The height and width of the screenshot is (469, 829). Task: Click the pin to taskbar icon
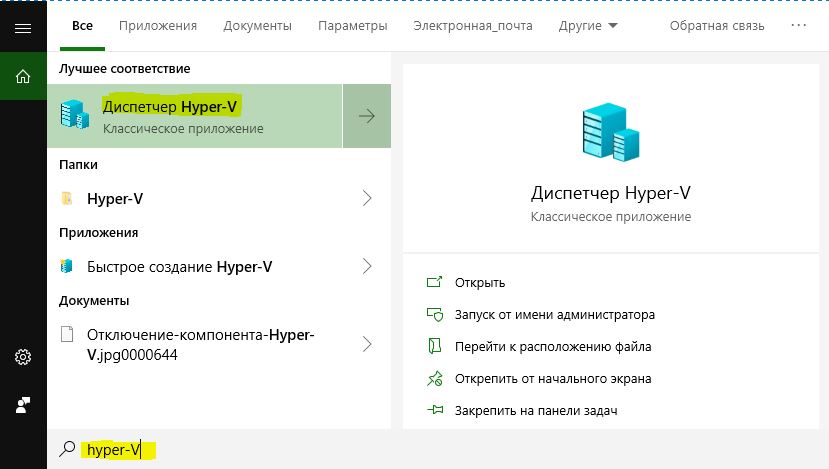click(x=435, y=410)
